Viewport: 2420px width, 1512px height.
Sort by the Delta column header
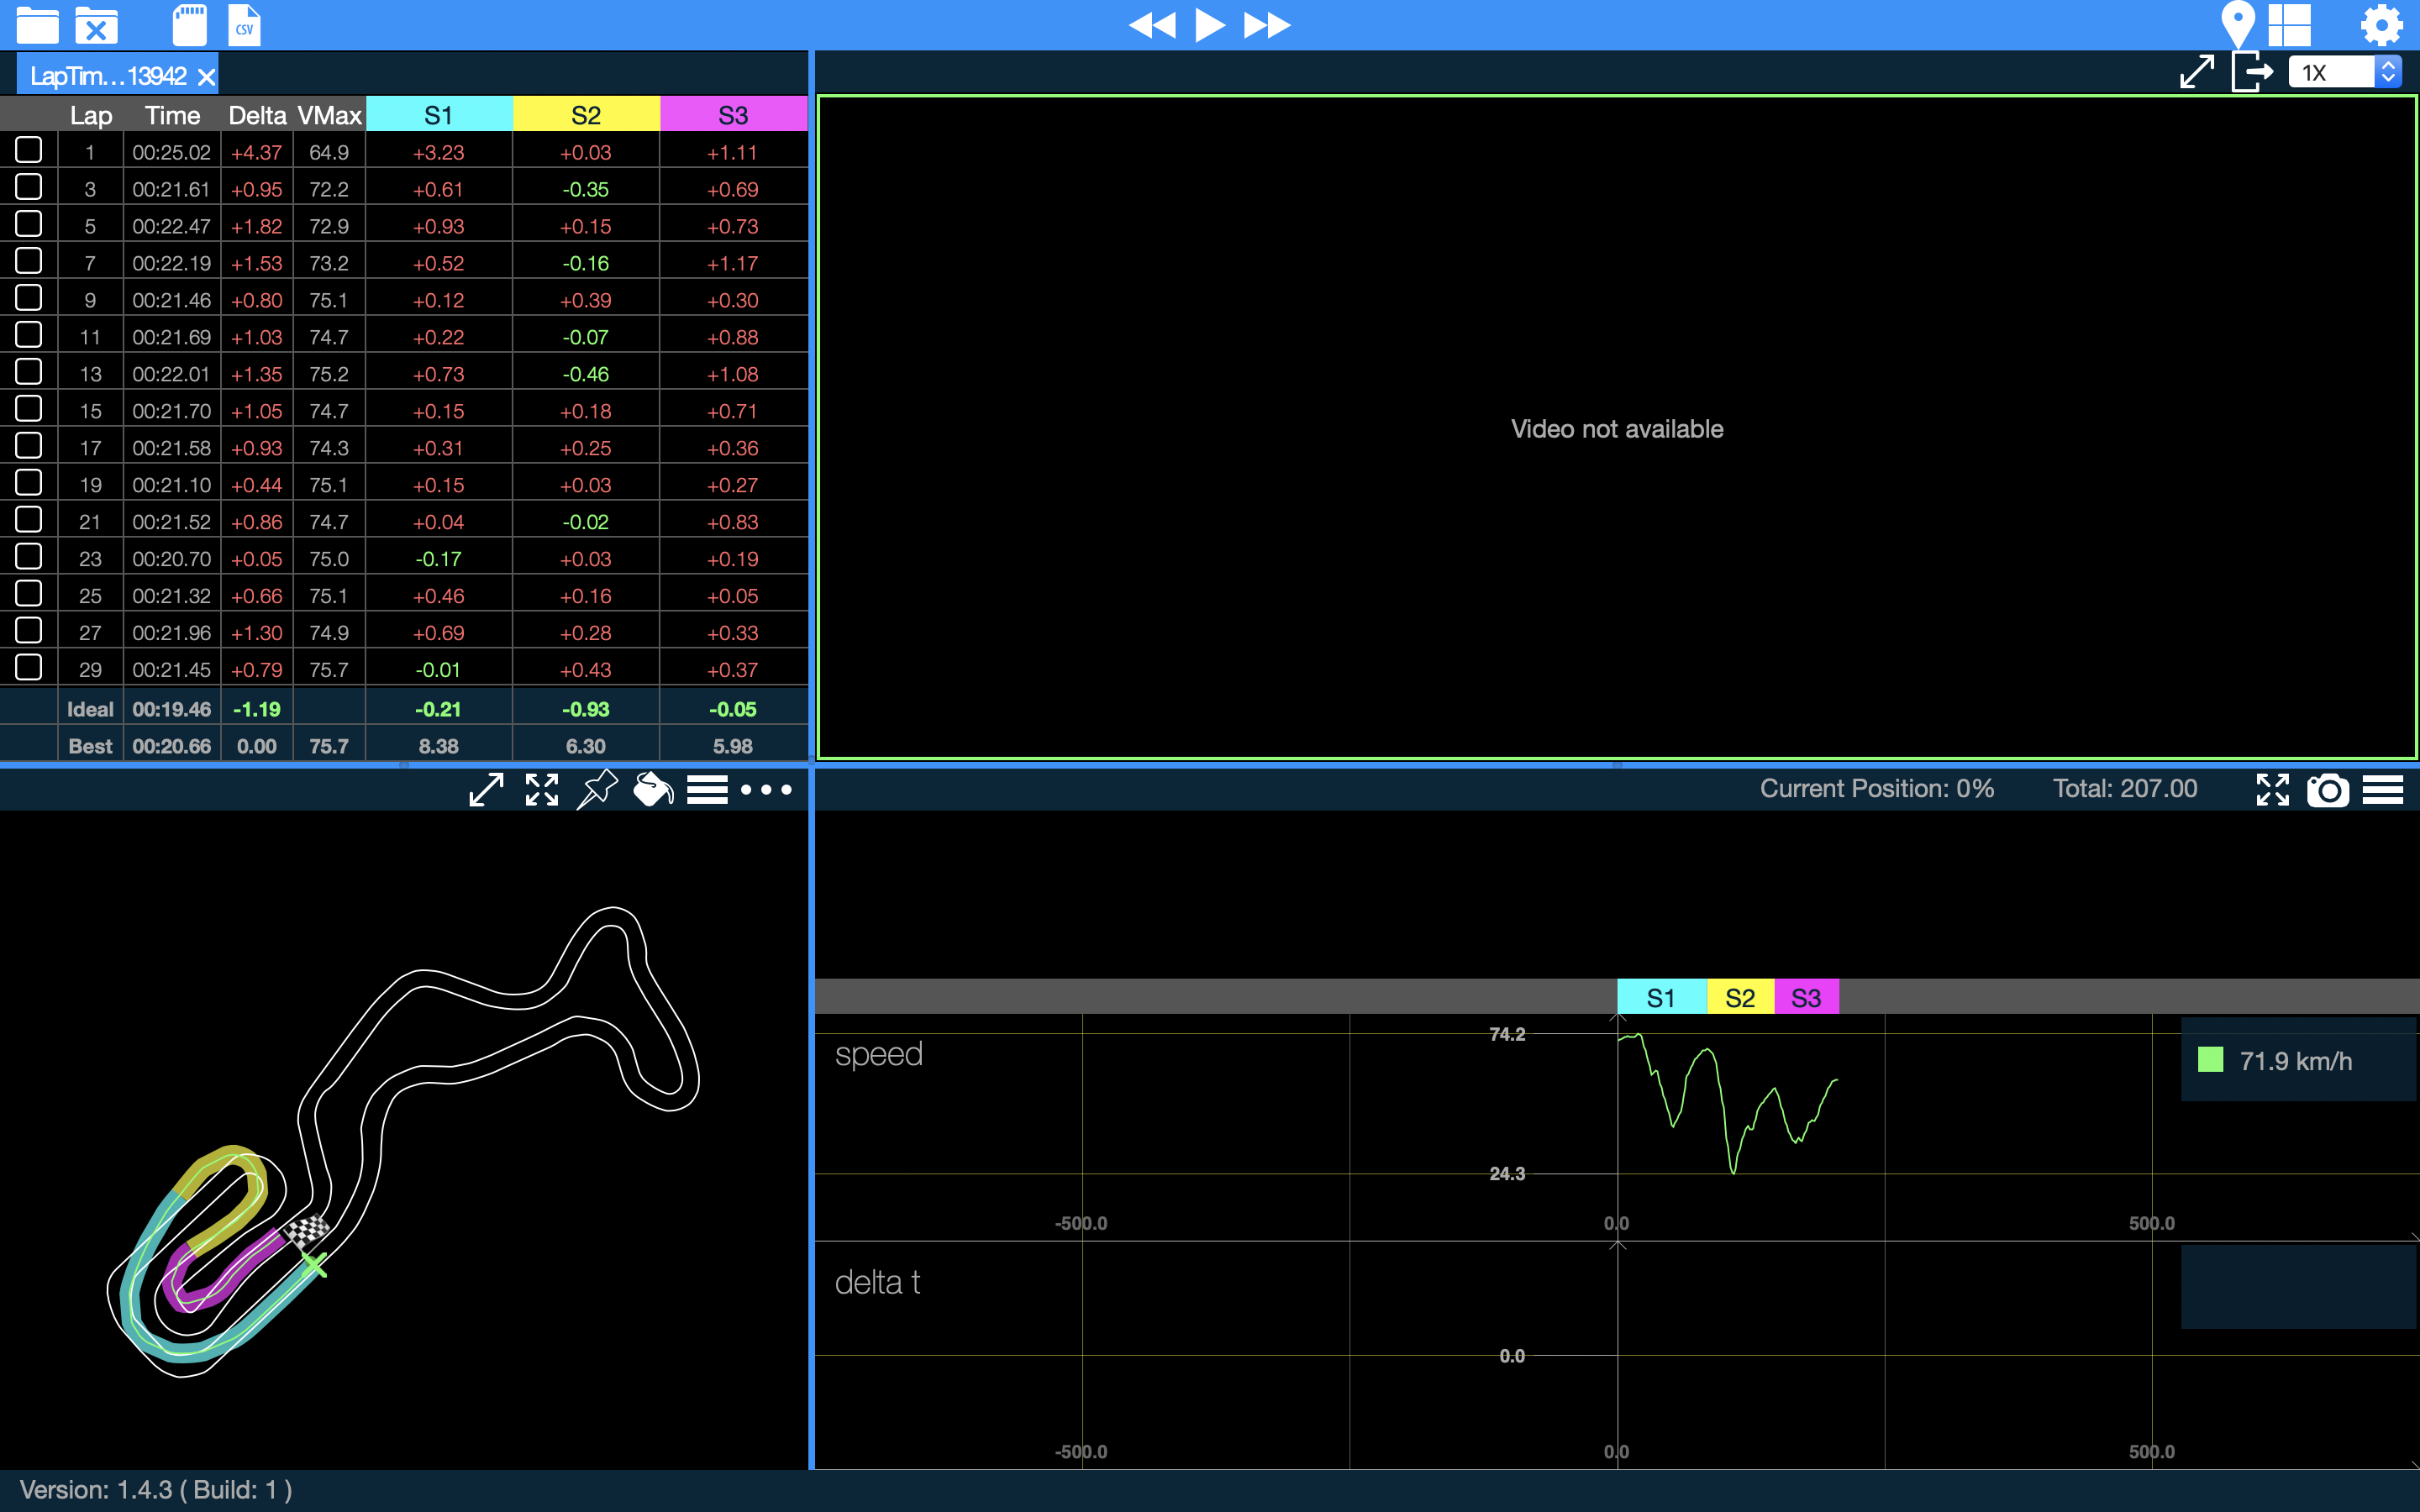[257, 115]
